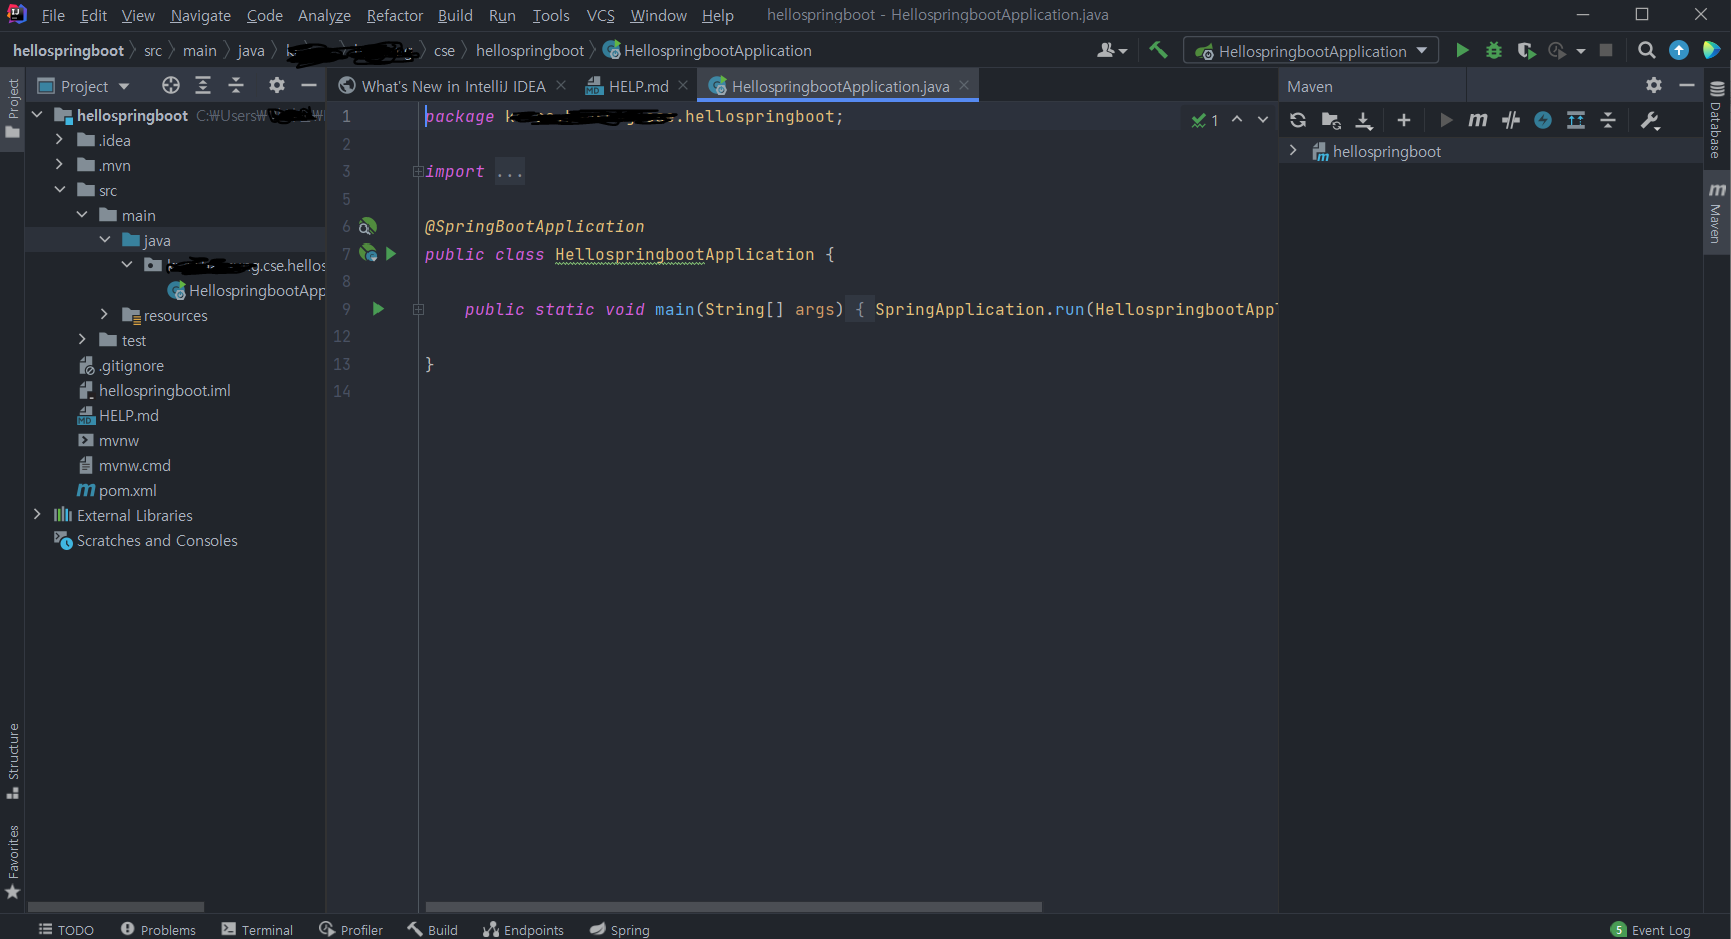Open the Problems tool window
This screenshot has height=939, width=1731.
point(158,929)
